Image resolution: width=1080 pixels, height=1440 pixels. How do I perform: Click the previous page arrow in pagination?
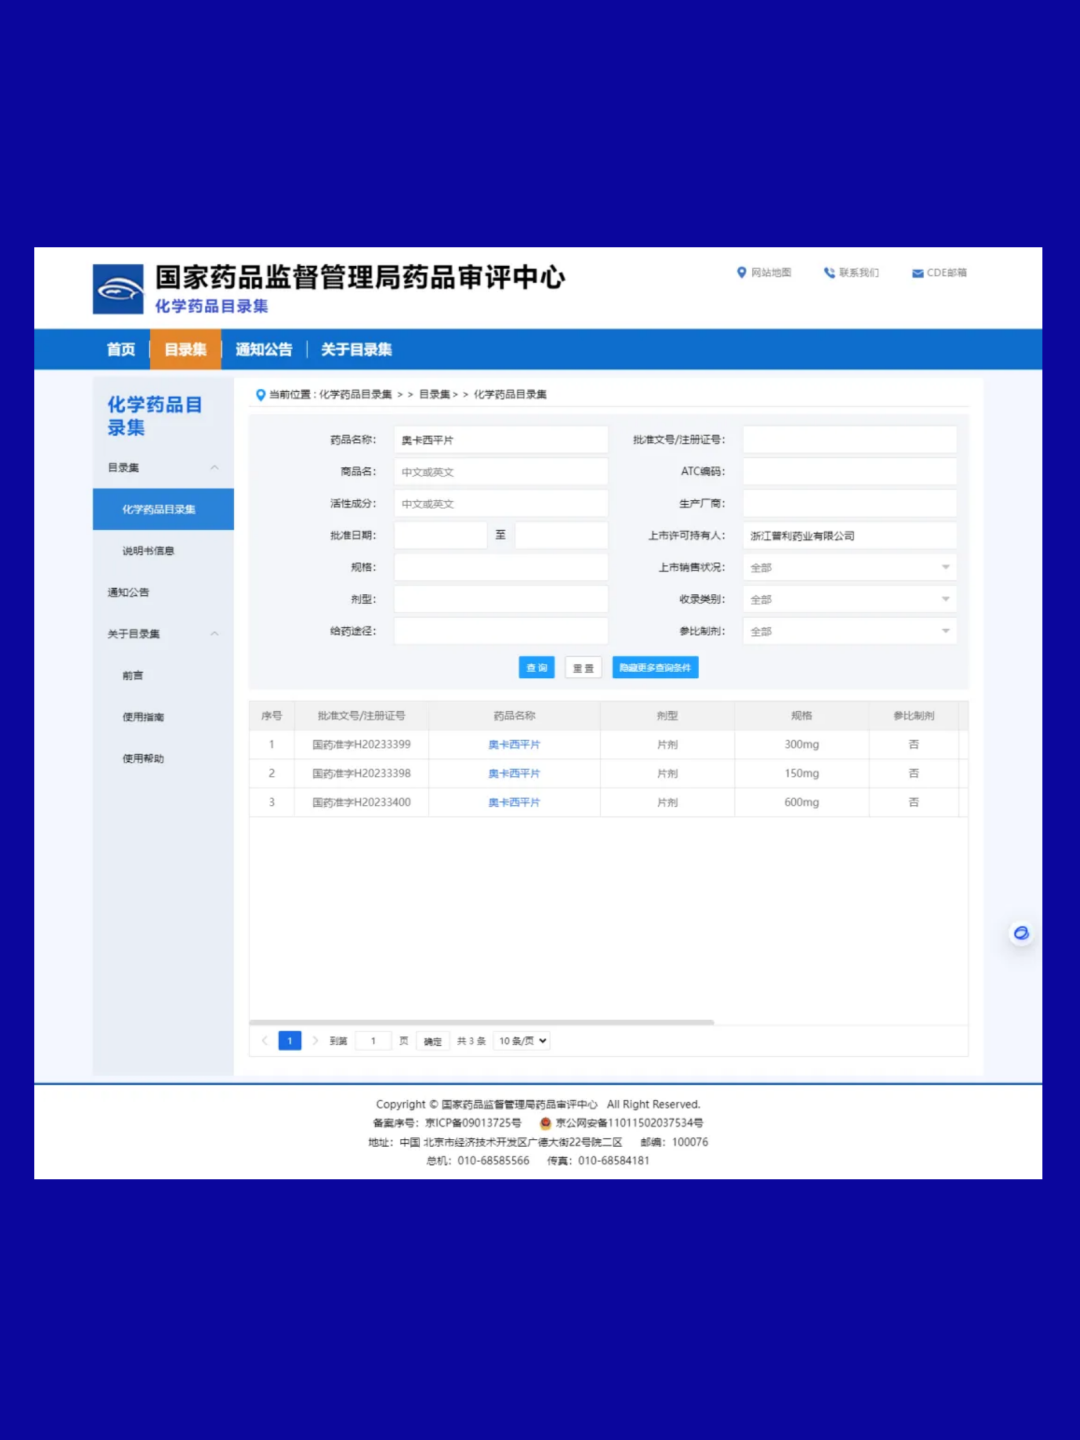[x=264, y=1041]
